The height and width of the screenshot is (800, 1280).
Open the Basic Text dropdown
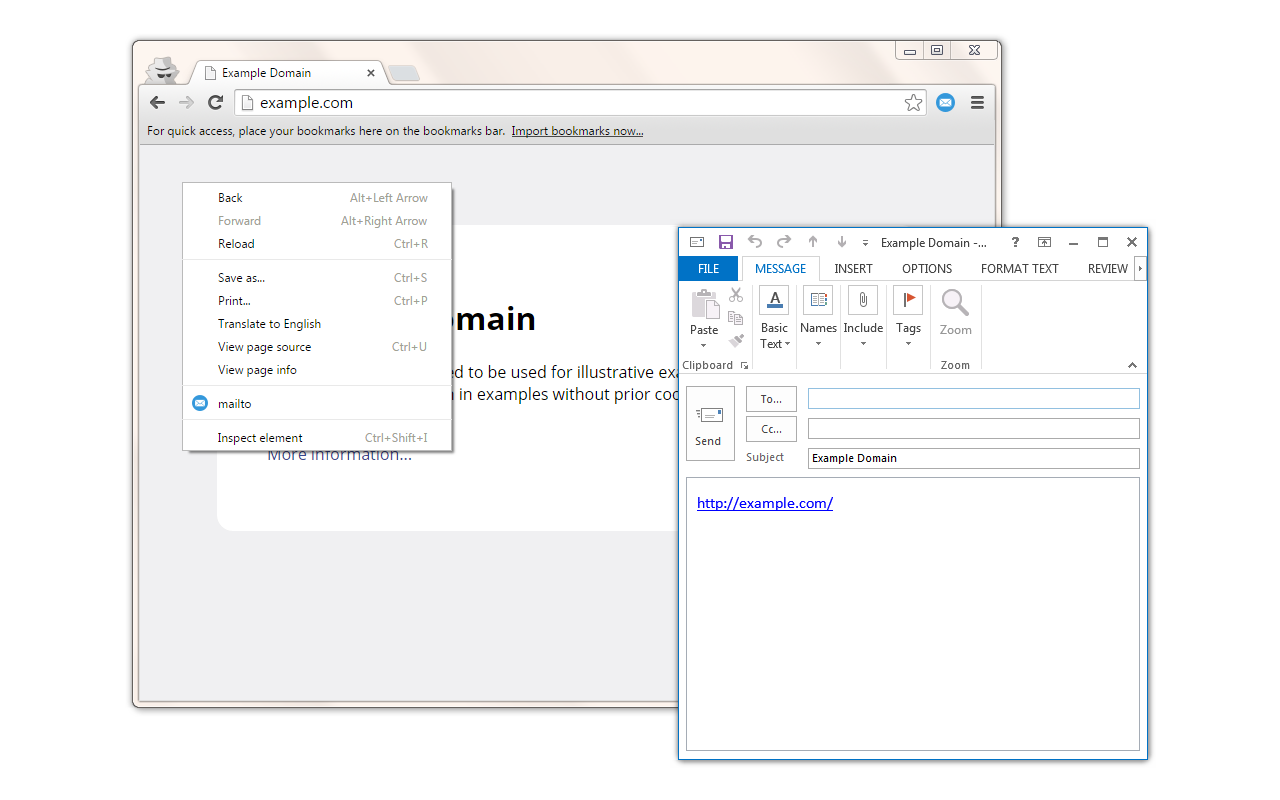[x=774, y=318]
